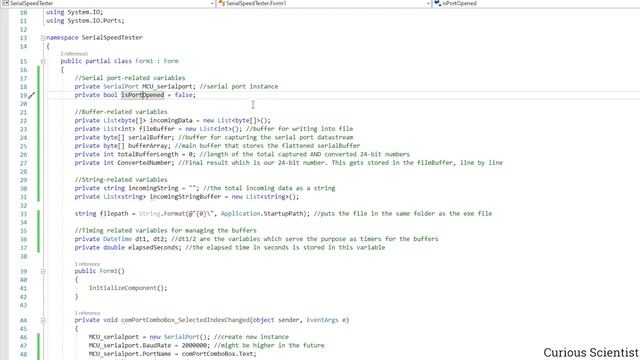Click the incomingStringBuffer variable name

pyautogui.click(x=185, y=197)
